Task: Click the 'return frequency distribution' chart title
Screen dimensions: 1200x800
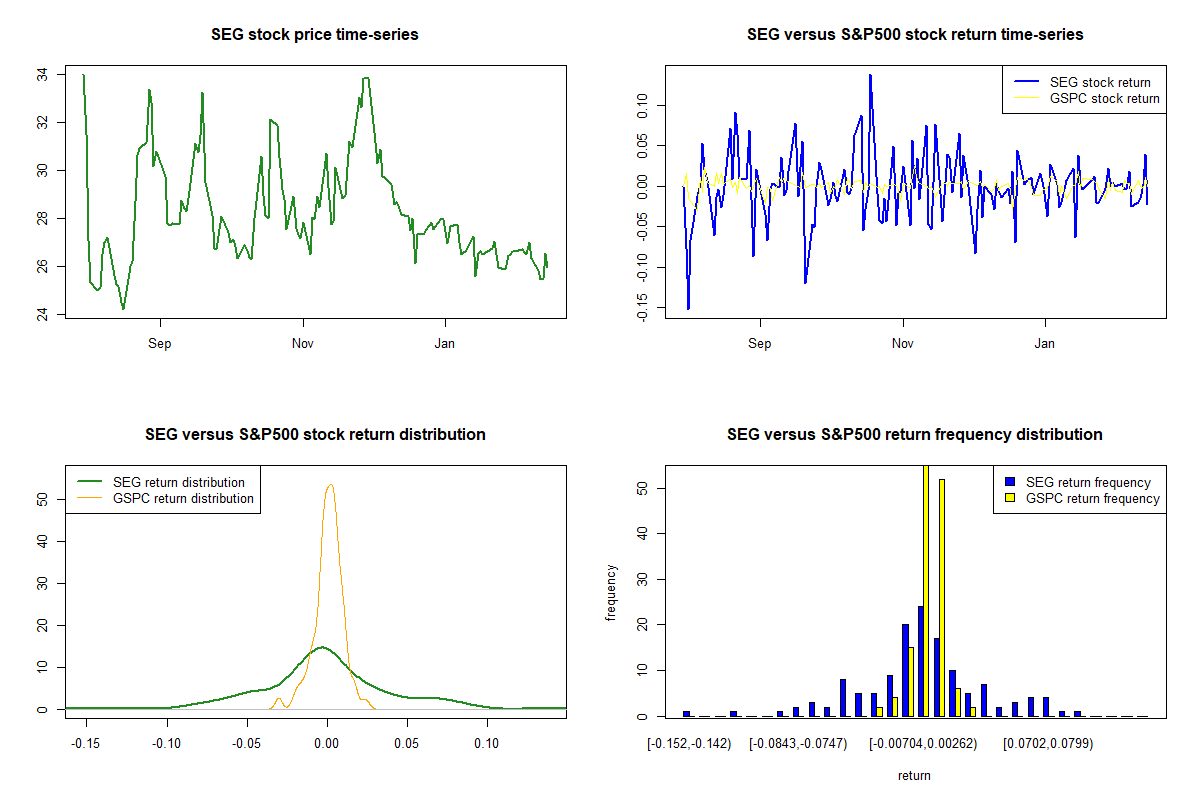Action: point(915,435)
